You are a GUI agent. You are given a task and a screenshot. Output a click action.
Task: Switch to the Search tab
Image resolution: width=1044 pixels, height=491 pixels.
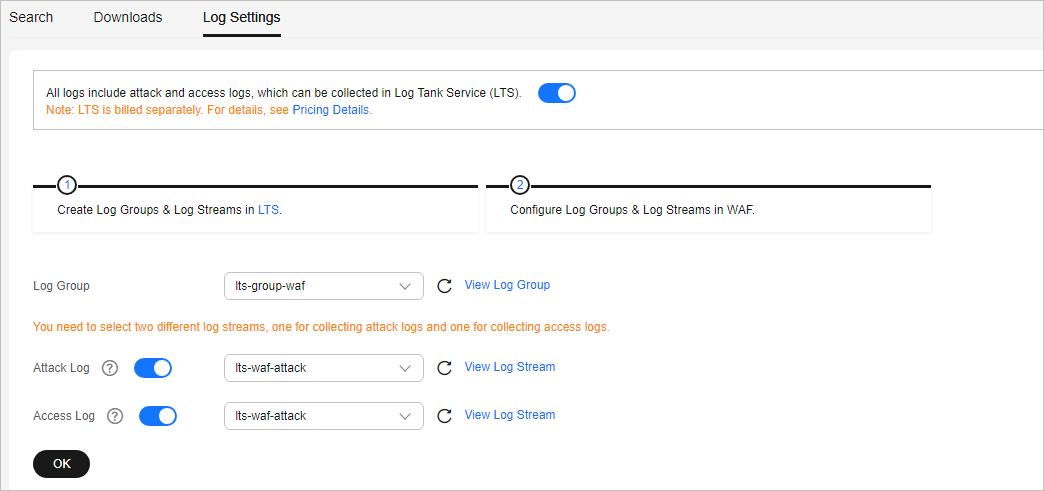[x=31, y=17]
